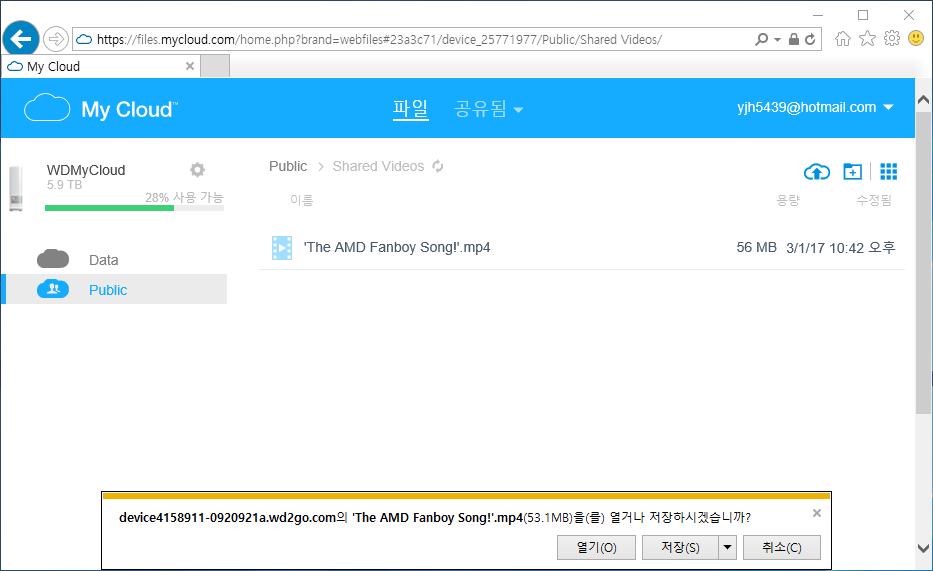
Task: Dismiss the download notification bar X
Action: (x=817, y=513)
